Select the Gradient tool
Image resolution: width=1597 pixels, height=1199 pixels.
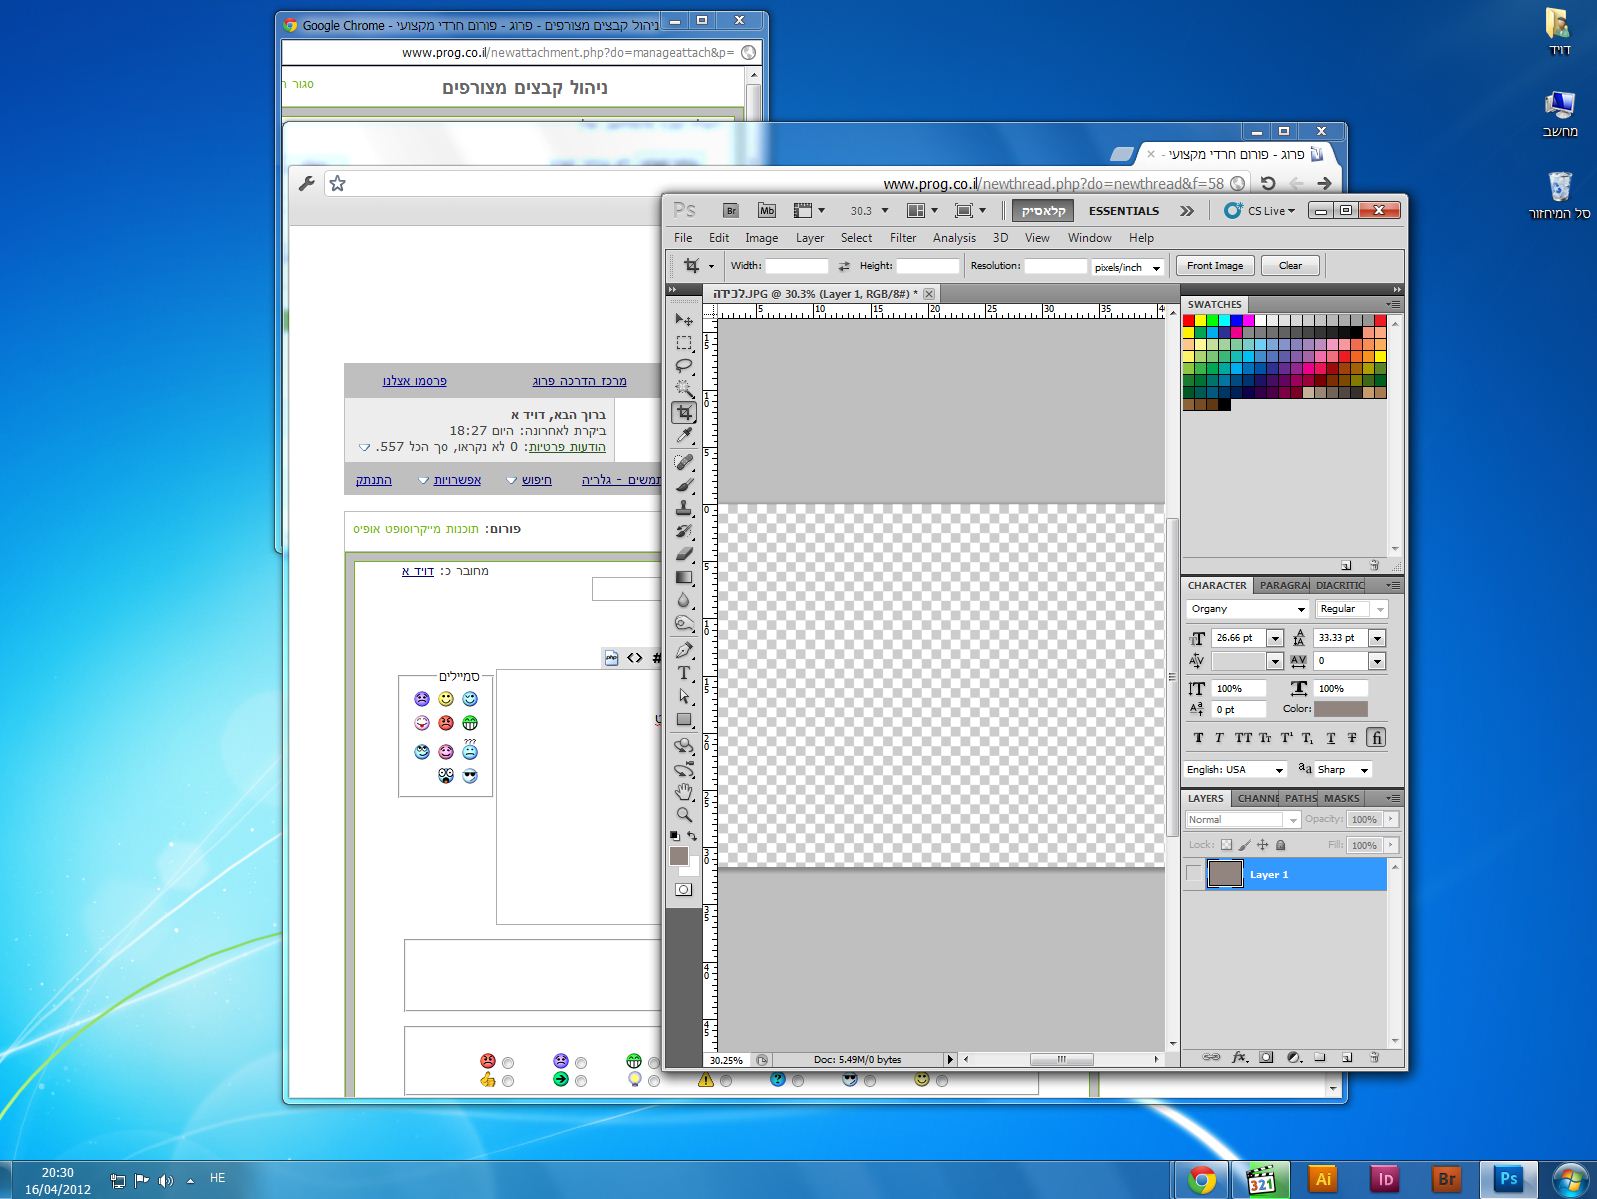coord(684,577)
